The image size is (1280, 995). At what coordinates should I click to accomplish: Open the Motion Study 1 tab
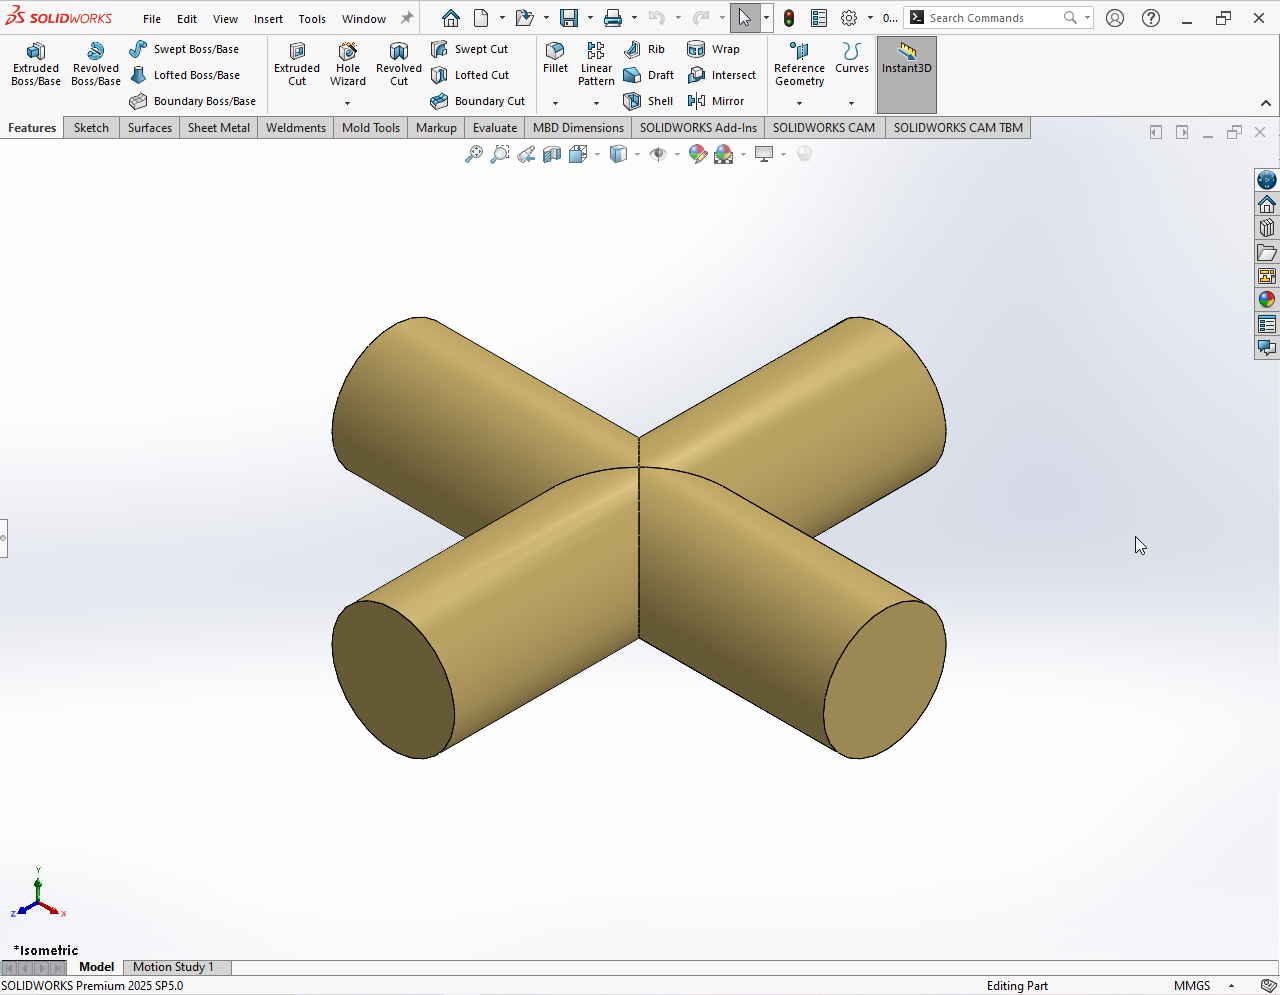(173, 967)
